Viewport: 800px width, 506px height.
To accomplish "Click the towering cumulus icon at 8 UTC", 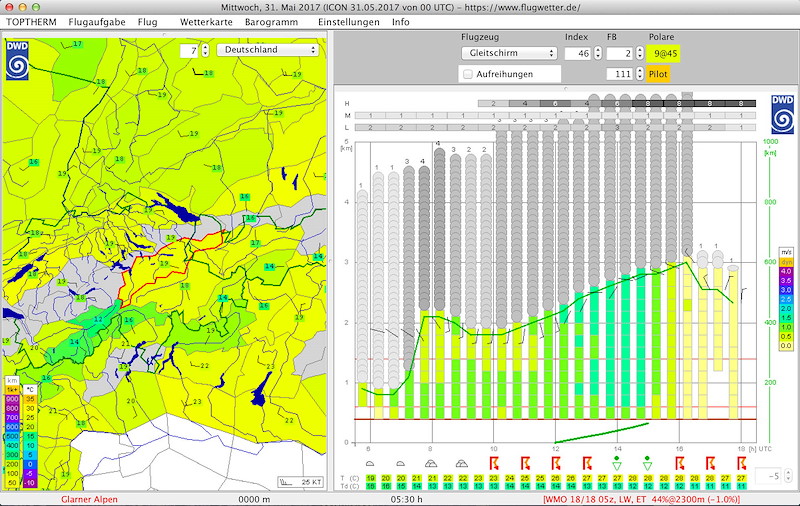I will point(431,463).
